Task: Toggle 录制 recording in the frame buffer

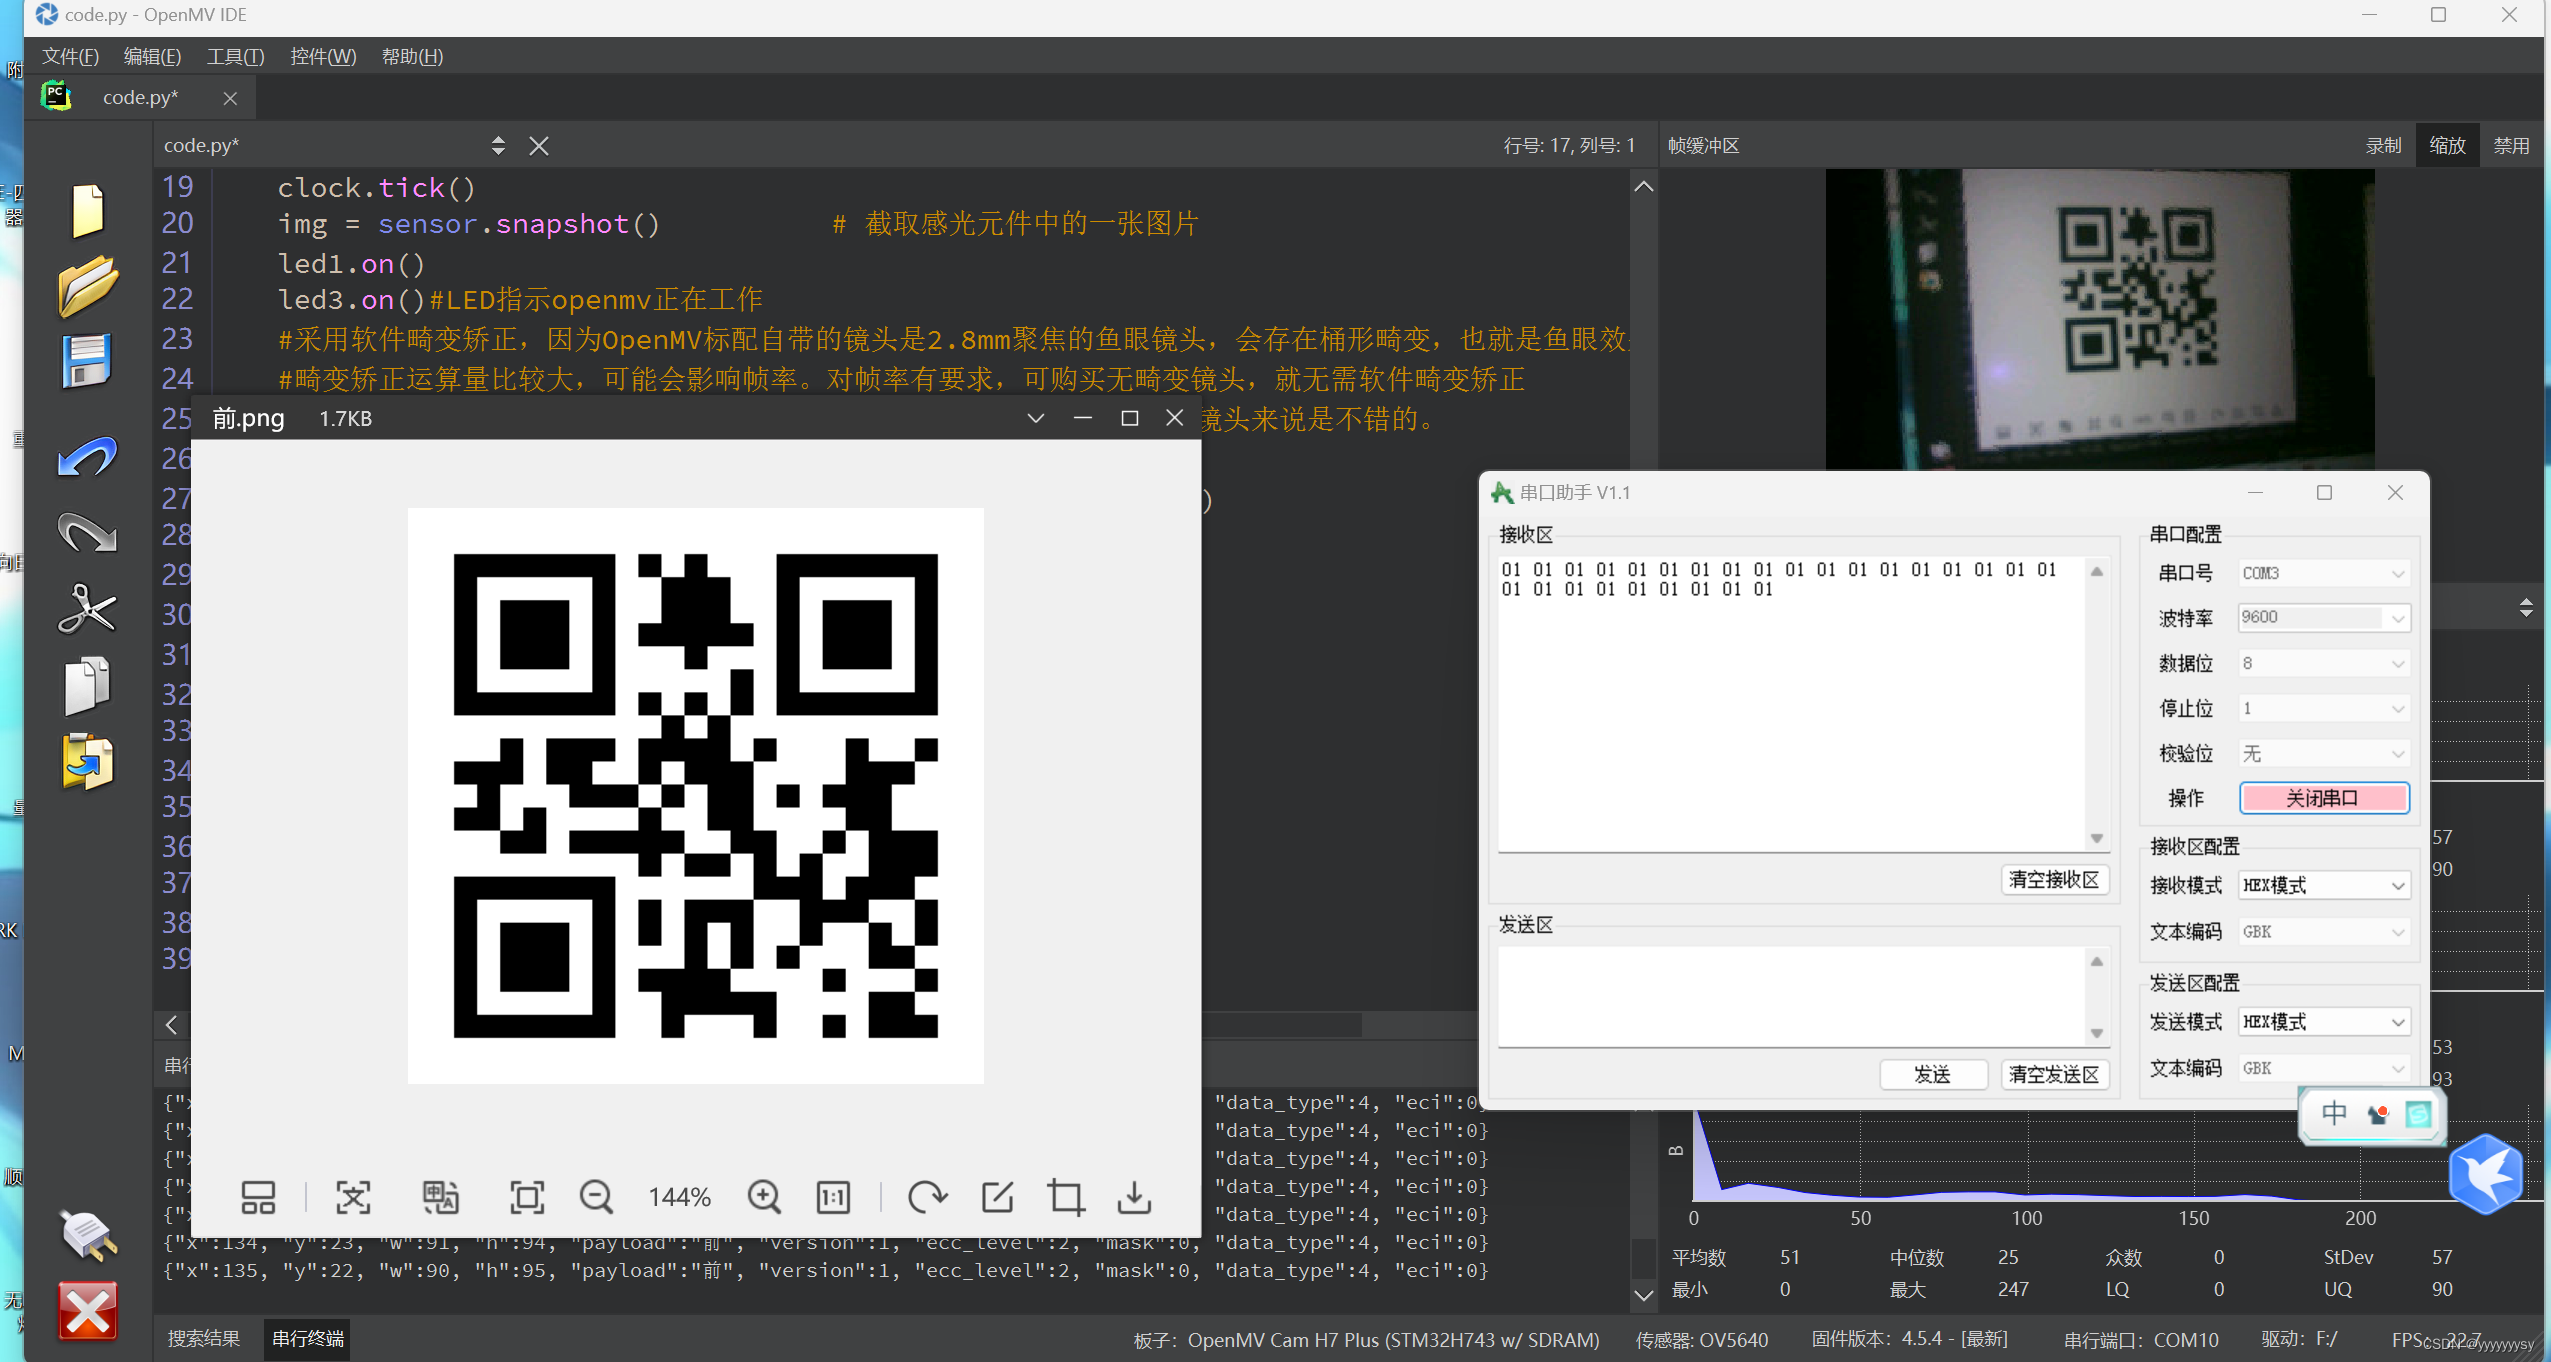Action: [x=2383, y=145]
